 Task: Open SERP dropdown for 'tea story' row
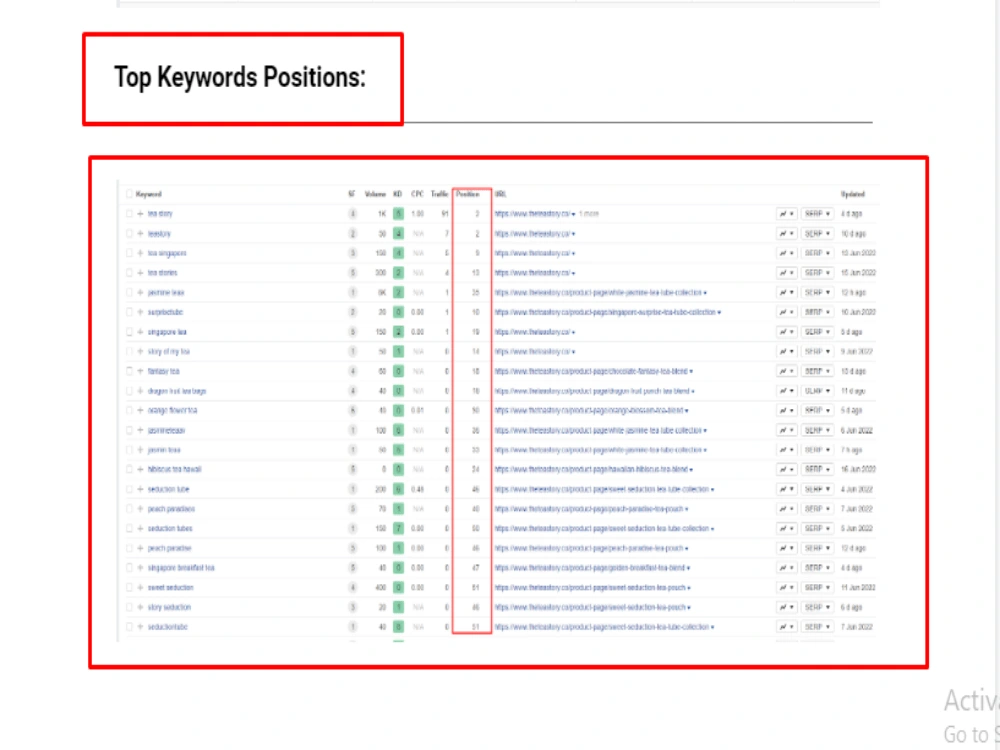[817, 214]
